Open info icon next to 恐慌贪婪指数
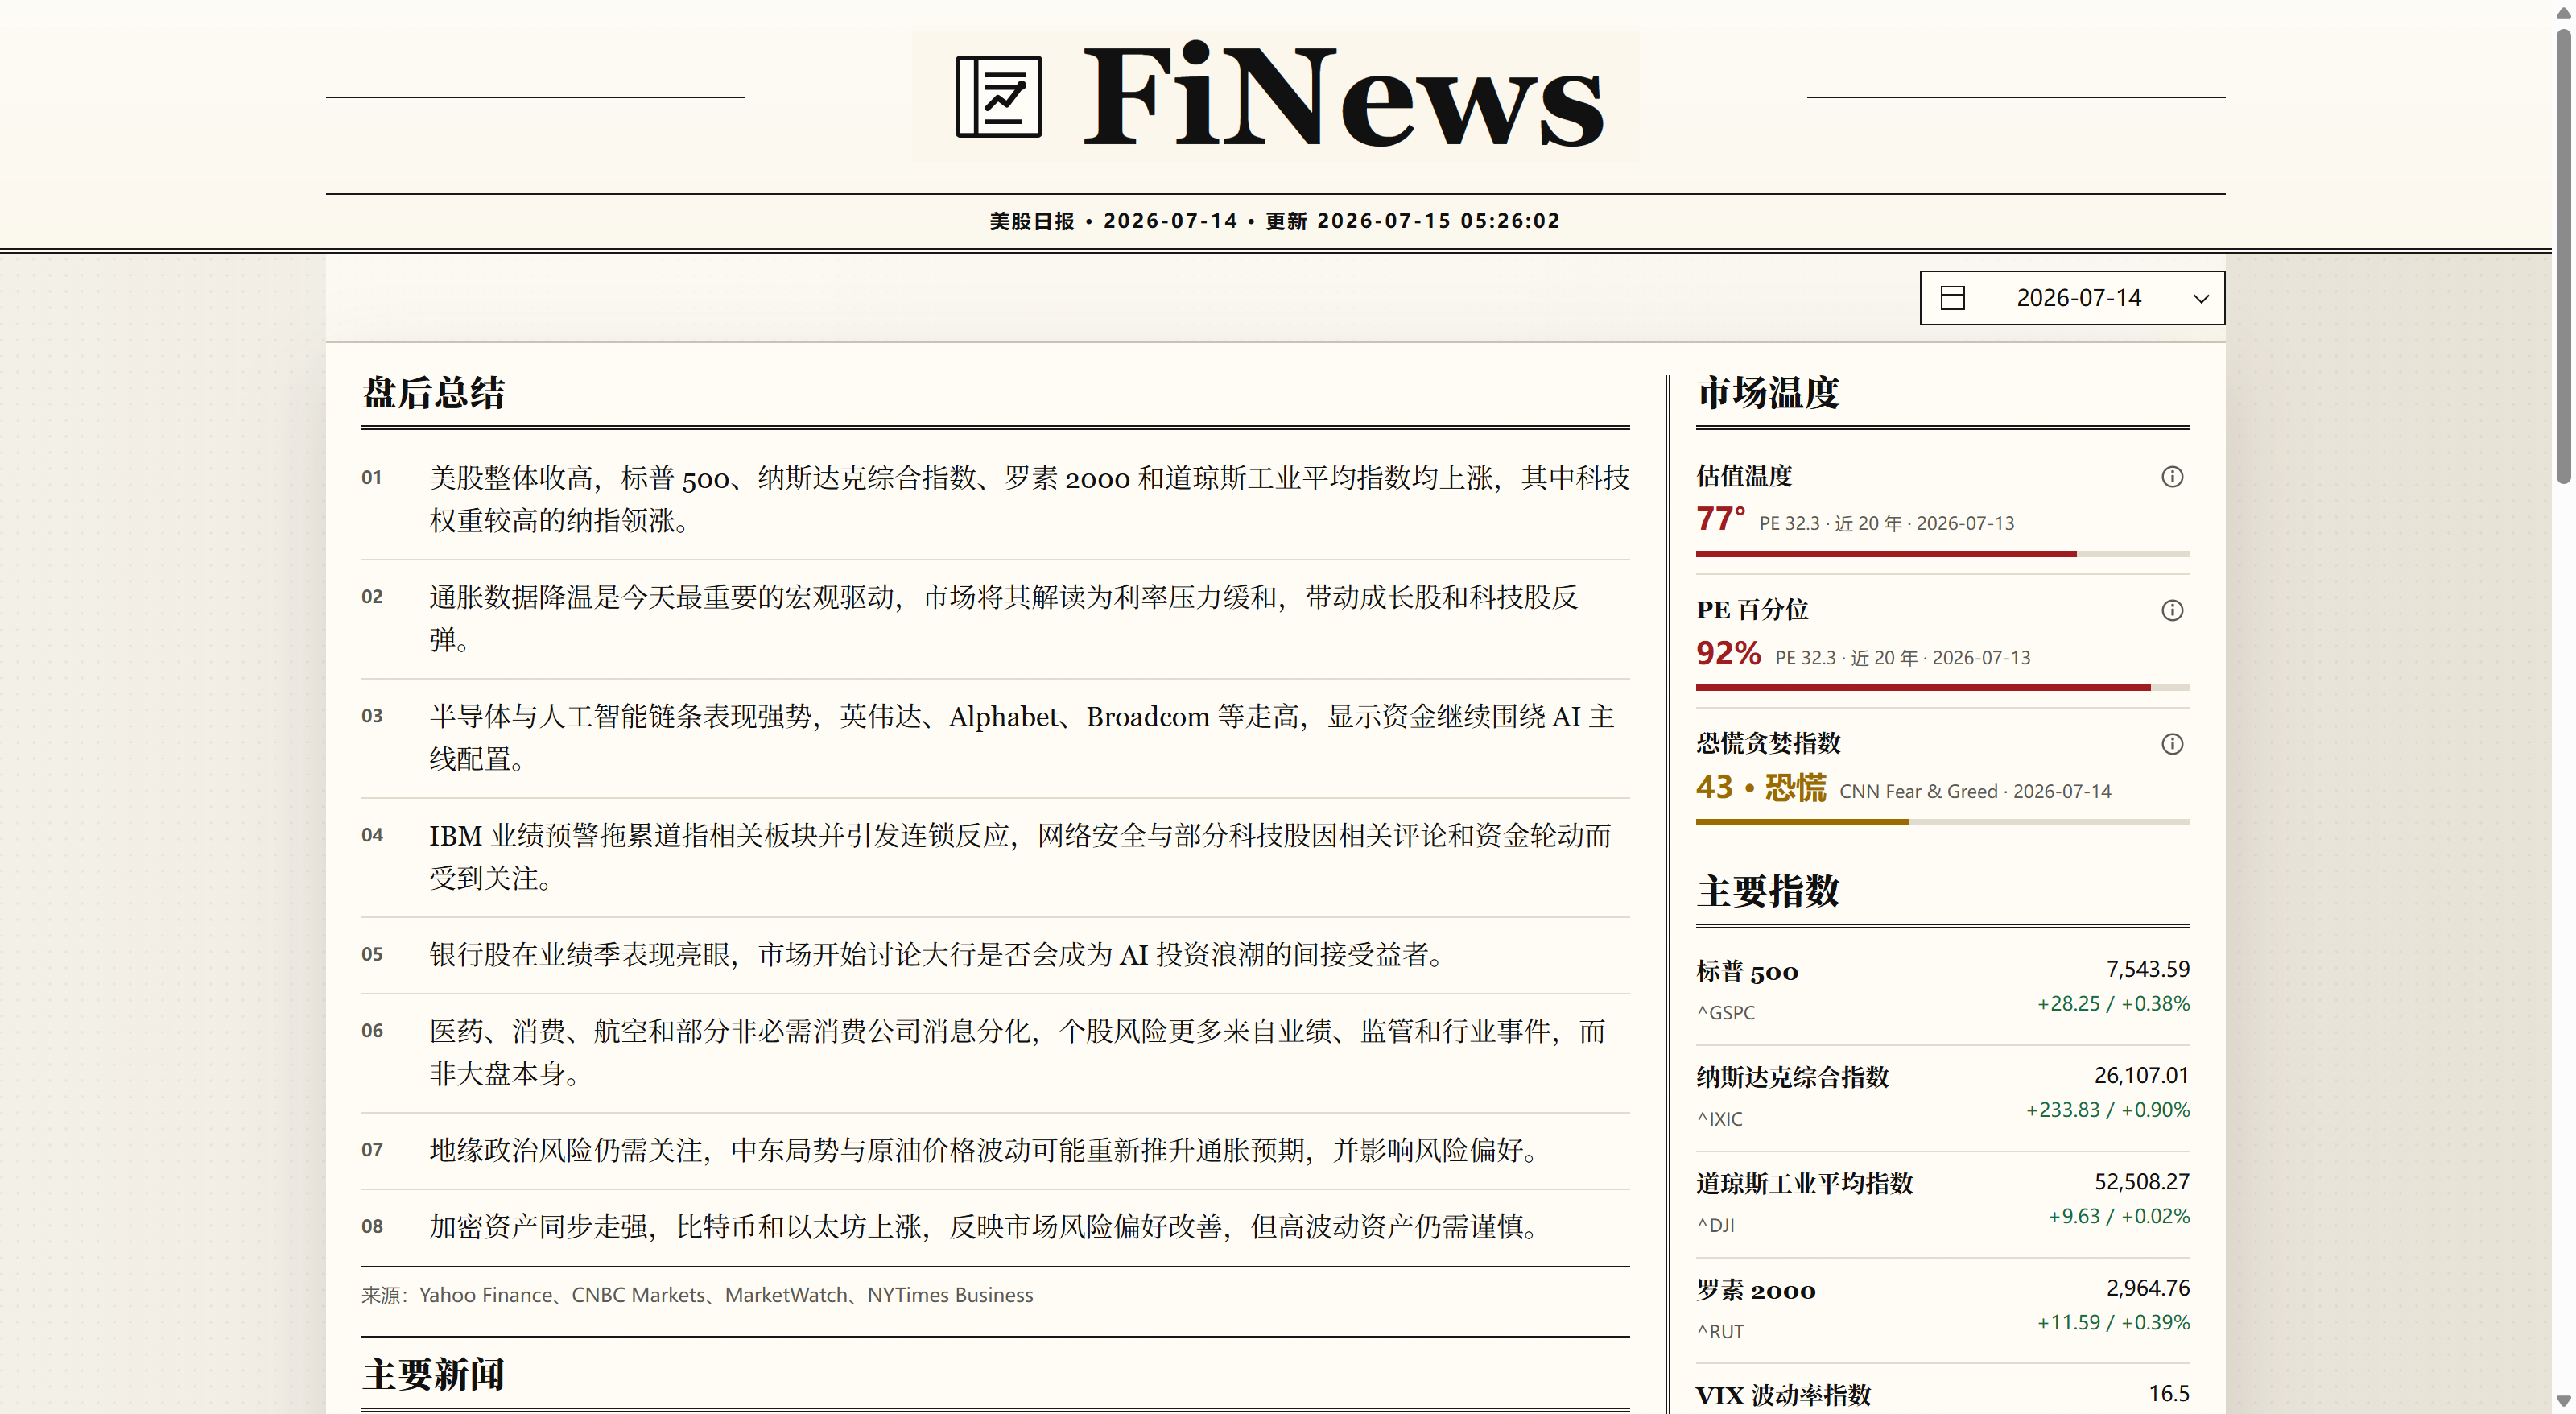2576x1414 pixels. (x=2172, y=744)
